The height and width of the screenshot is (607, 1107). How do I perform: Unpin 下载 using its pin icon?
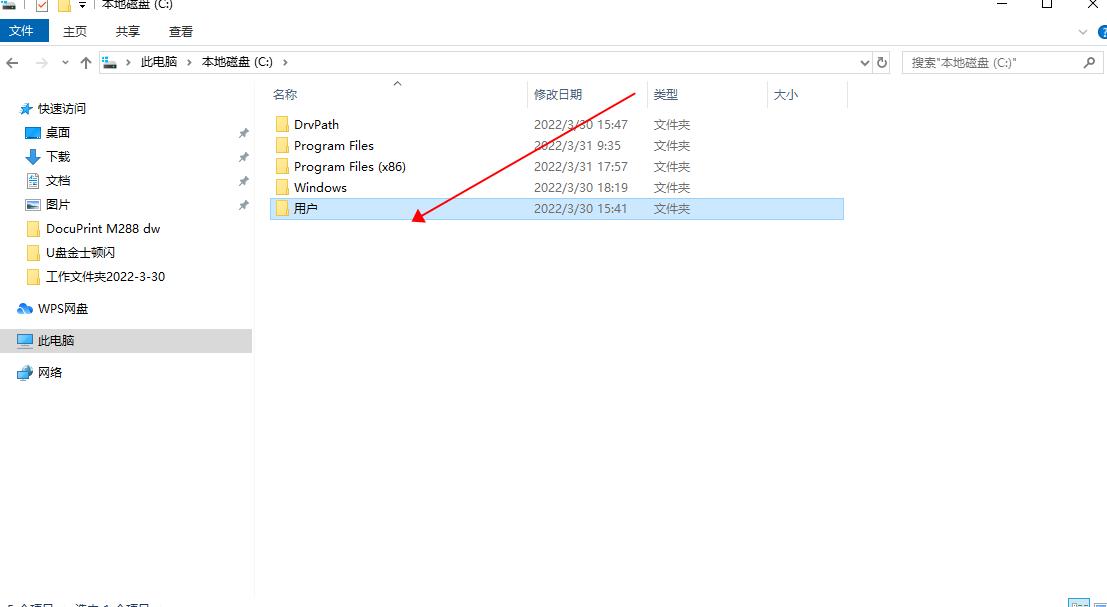(244, 157)
